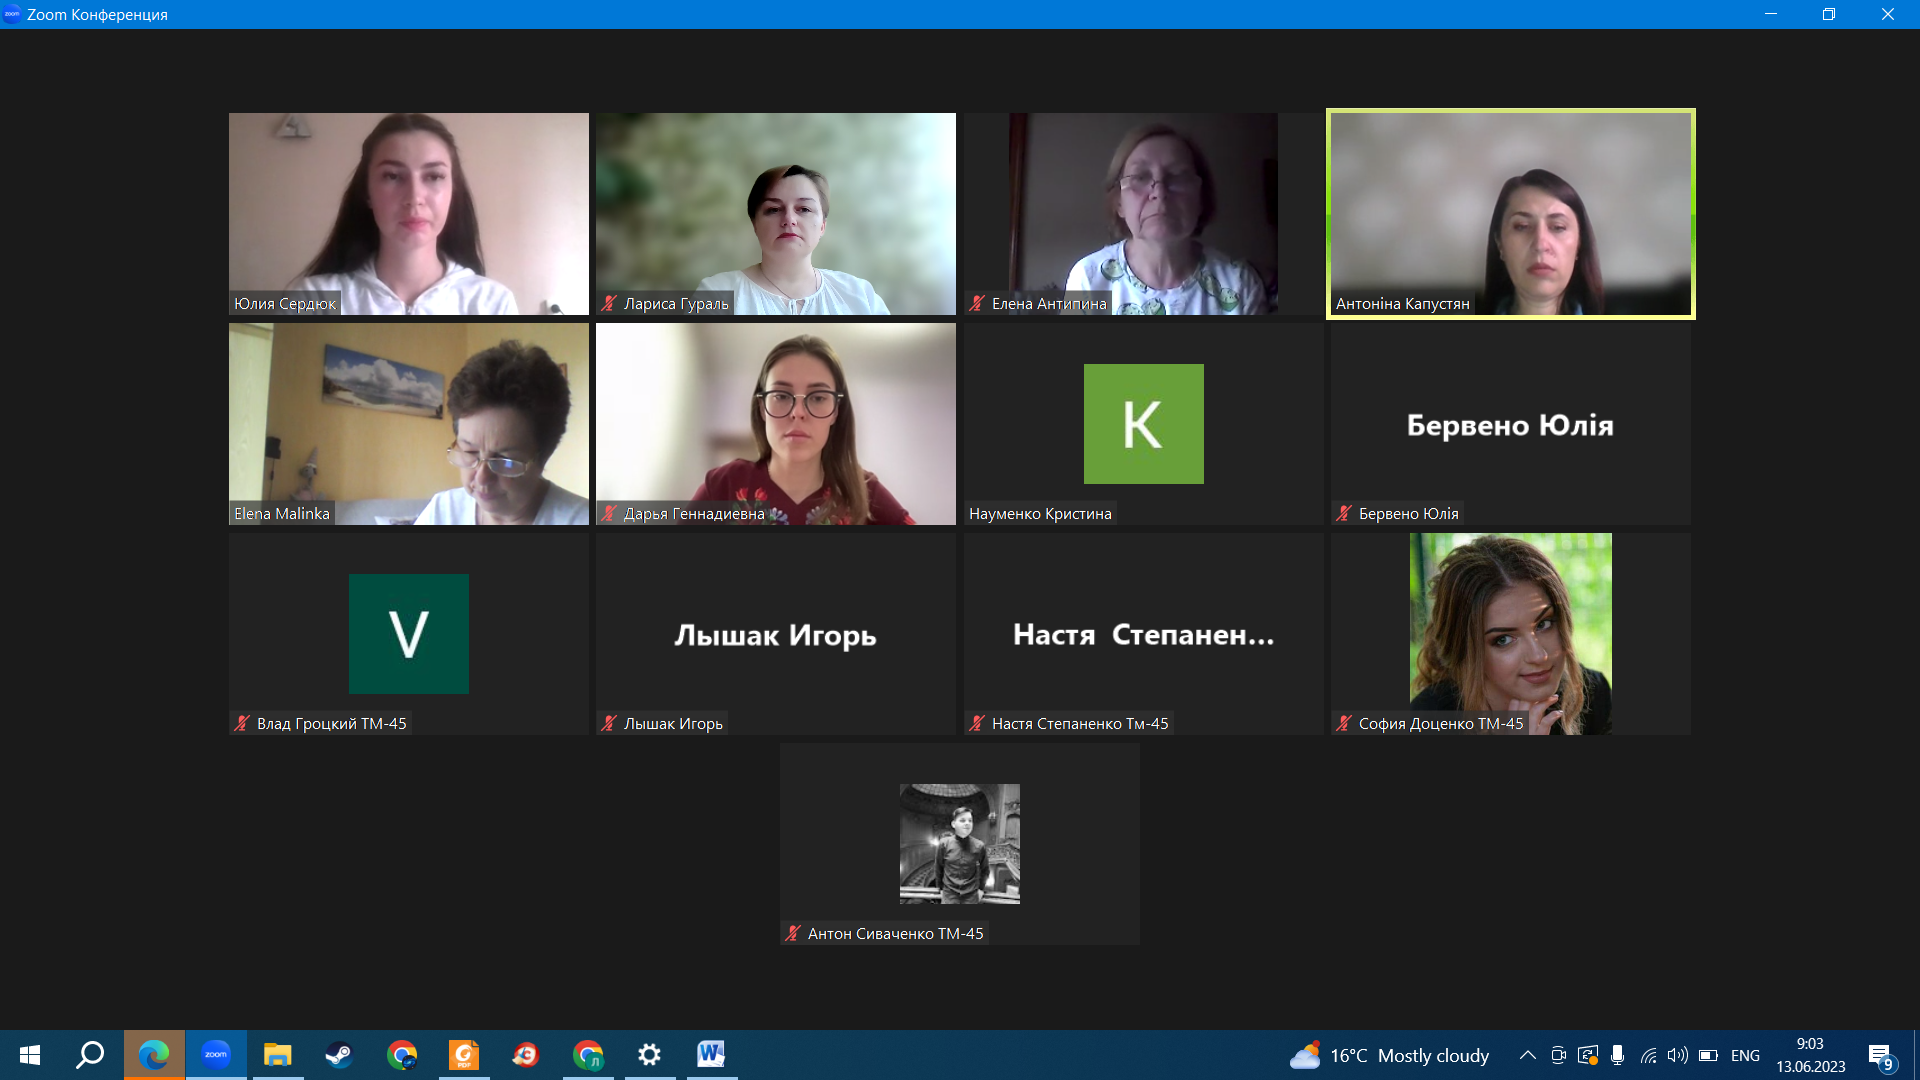
Task: Open Windows taskbar search
Action: pos(91,1055)
